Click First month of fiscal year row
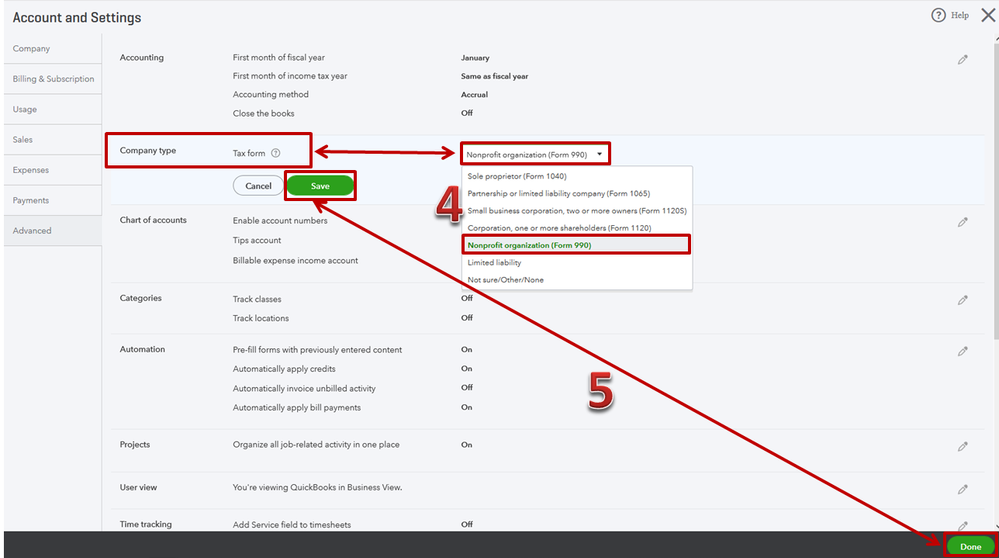 point(278,57)
